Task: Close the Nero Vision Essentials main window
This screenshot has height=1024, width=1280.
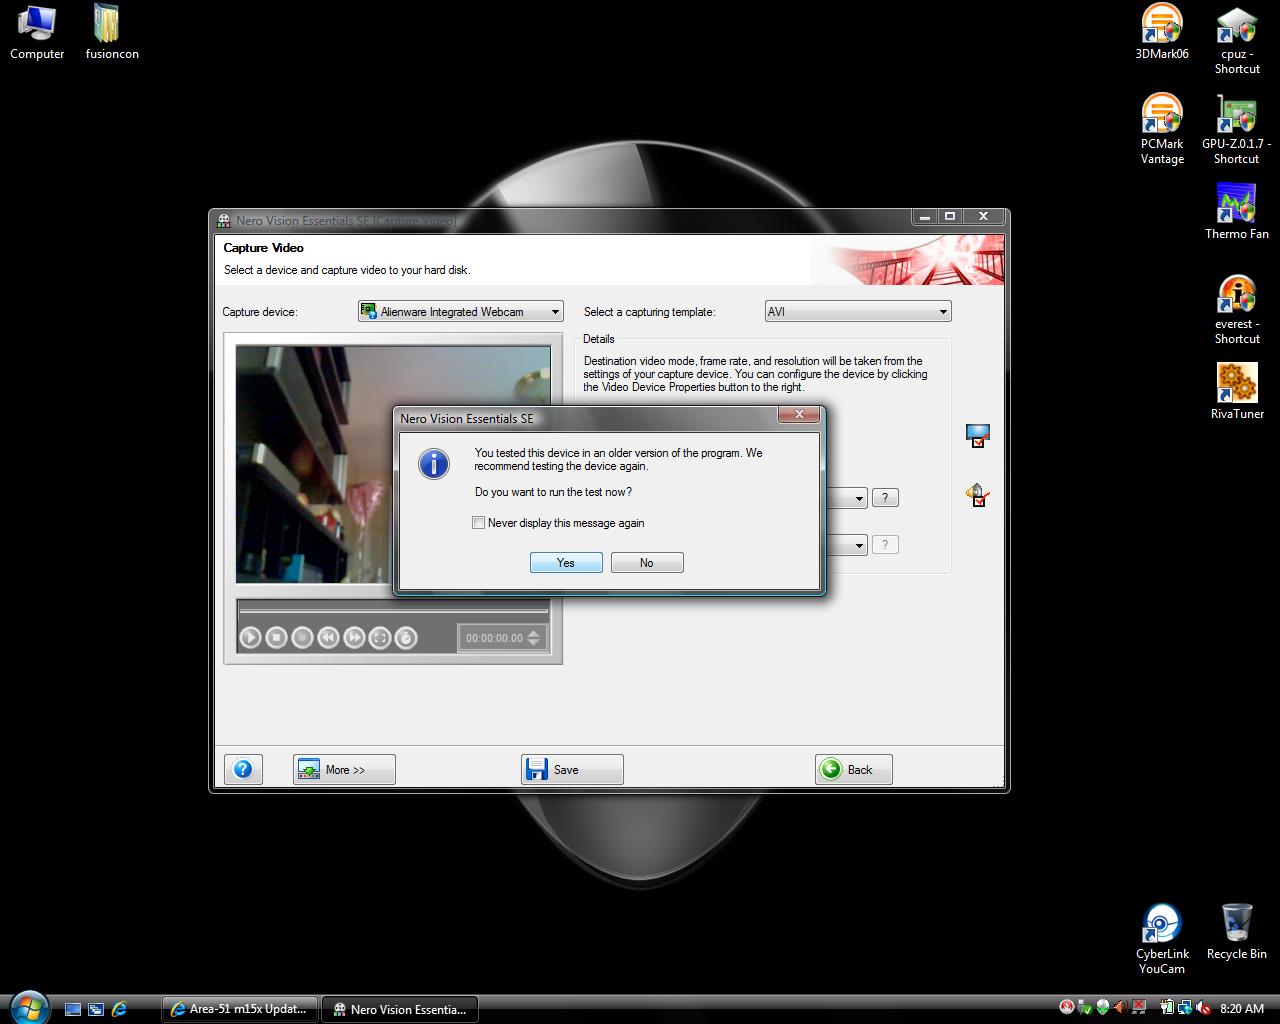Action: point(983,216)
